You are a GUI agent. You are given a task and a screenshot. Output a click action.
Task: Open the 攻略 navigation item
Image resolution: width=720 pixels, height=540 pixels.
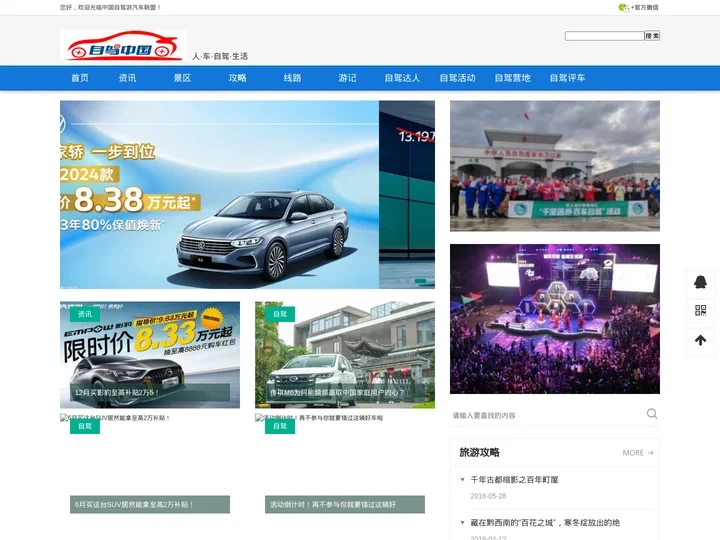pyautogui.click(x=237, y=78)
